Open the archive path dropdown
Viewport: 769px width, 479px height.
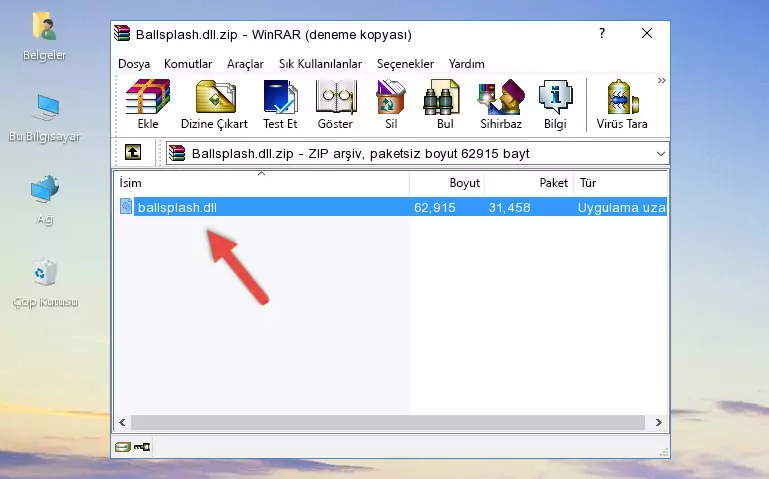[x=661, y=153]
